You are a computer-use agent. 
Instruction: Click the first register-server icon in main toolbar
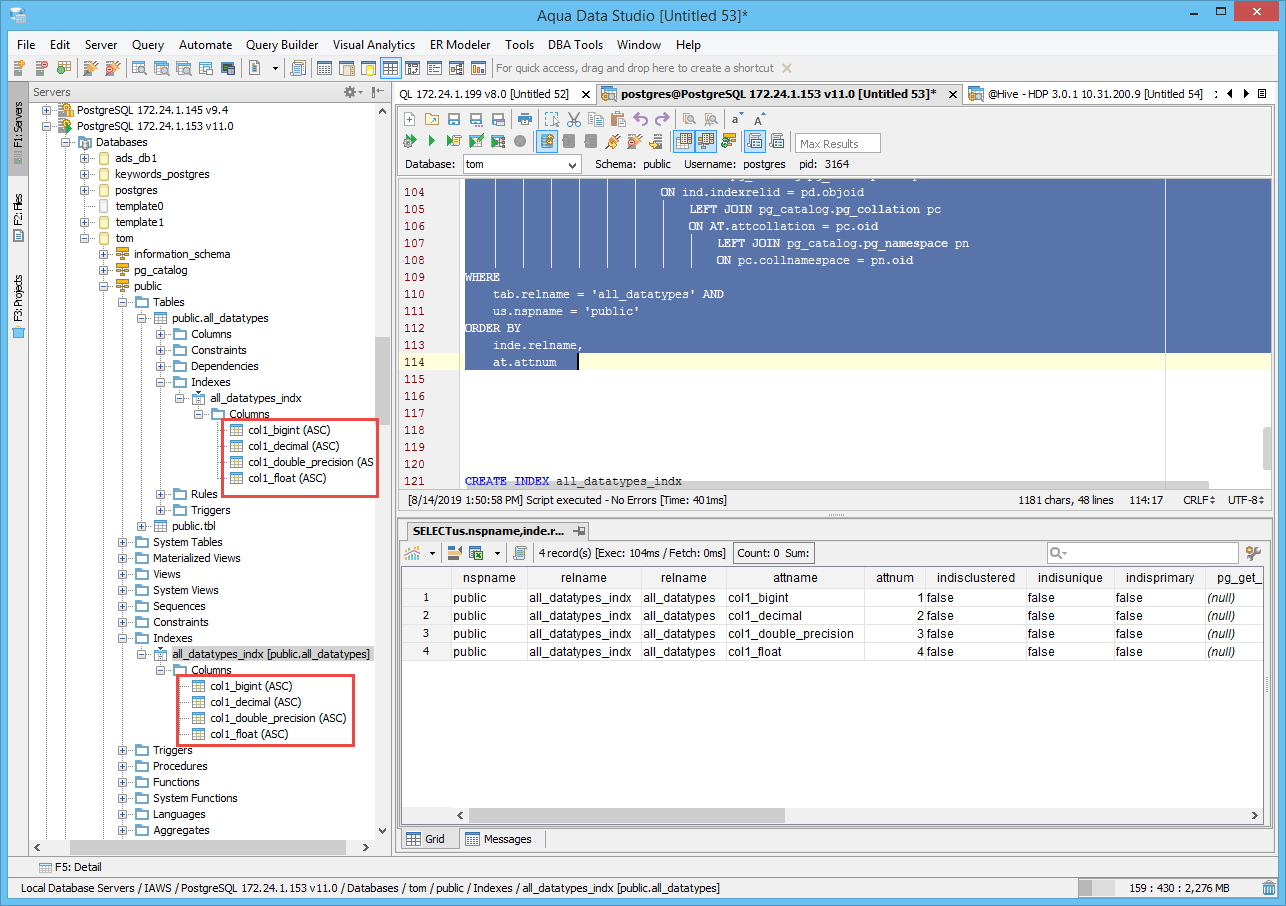tap(20, 68)
